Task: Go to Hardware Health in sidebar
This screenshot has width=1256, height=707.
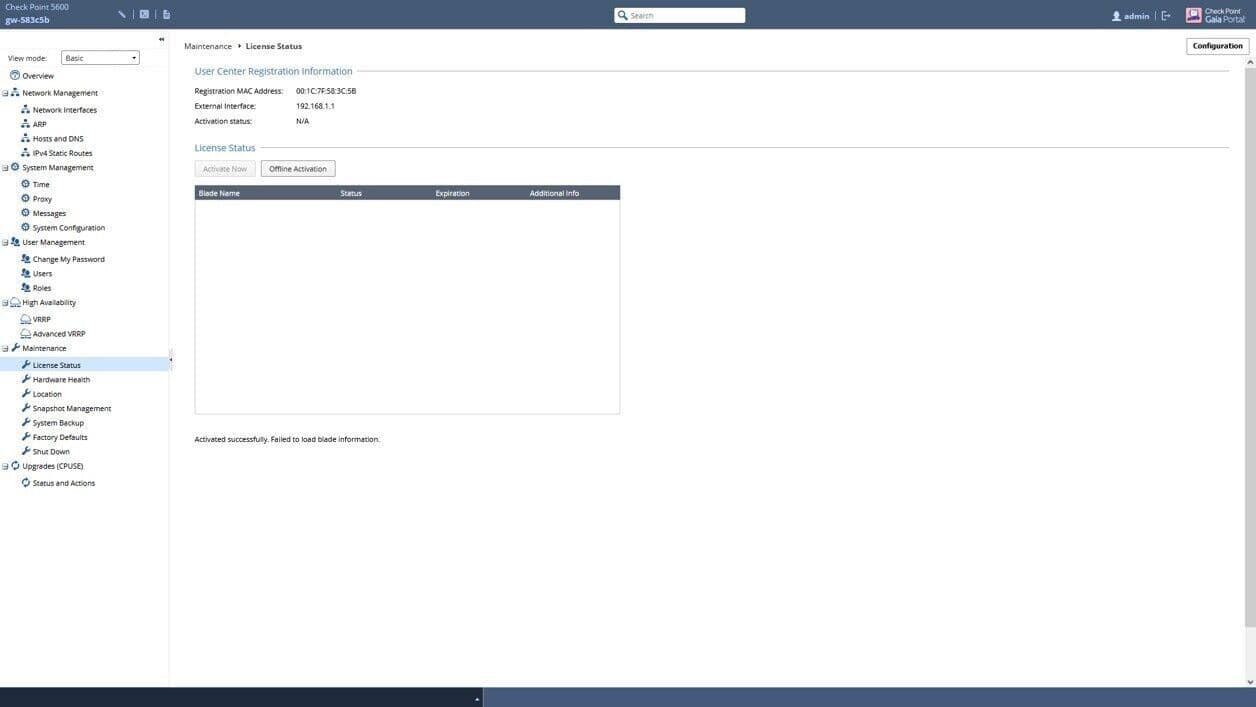Action: [61, 380]
